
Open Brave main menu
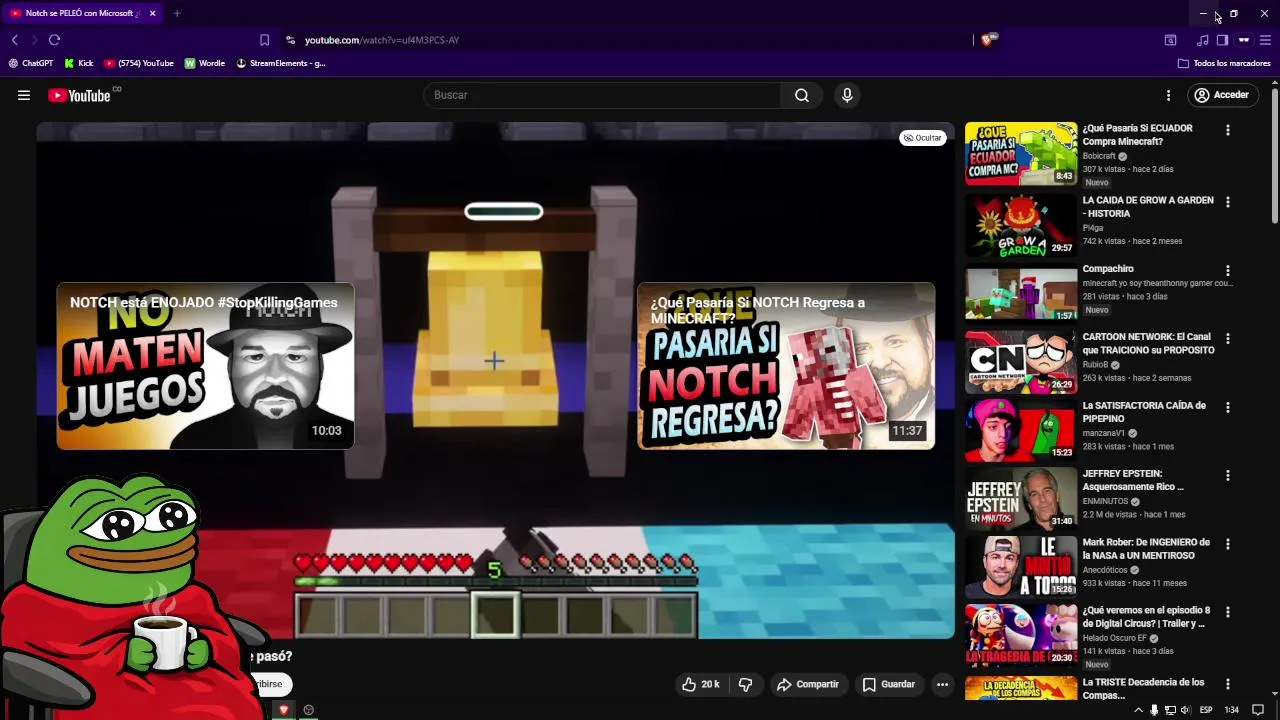pos(1265,40)
